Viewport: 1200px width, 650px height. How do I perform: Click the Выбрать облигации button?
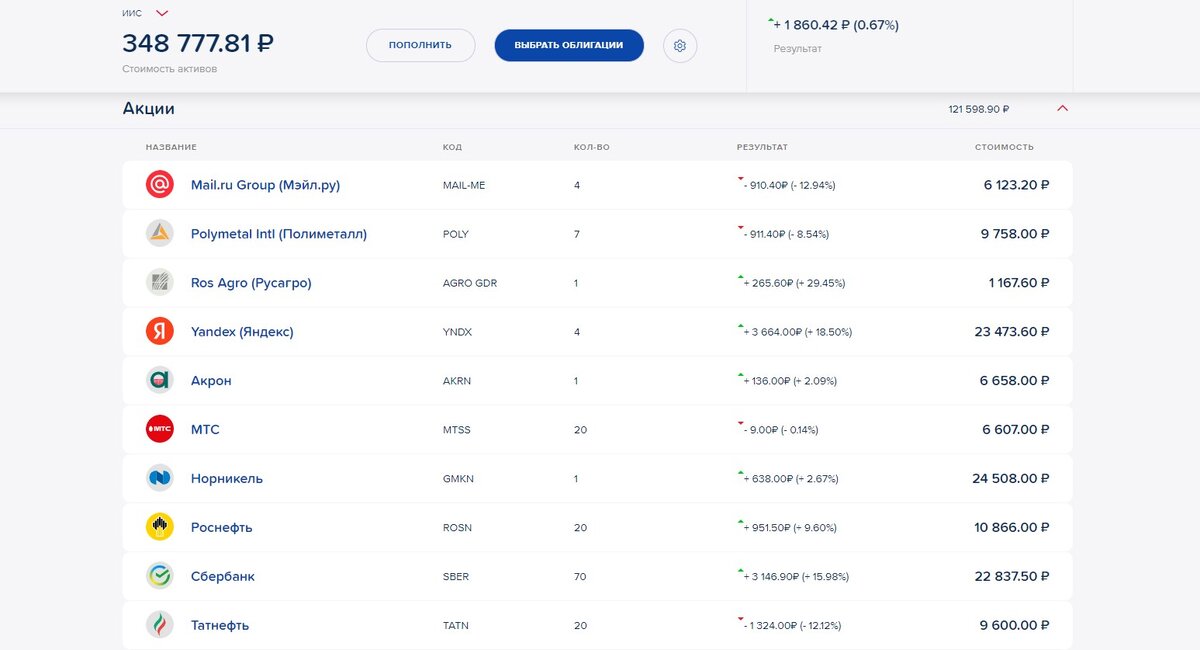pos(569,45)
